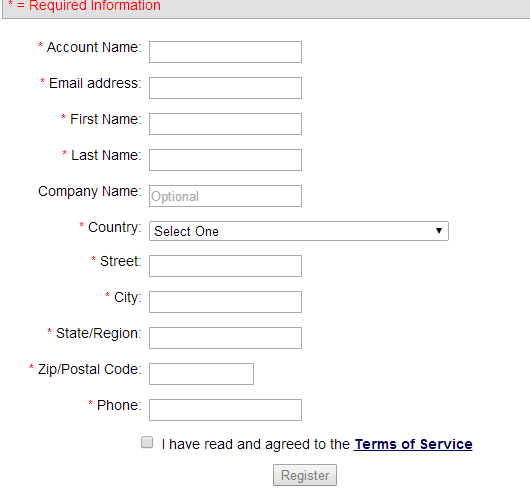Open the Country dropdown list
530x494 pixels.
(299, 231)
